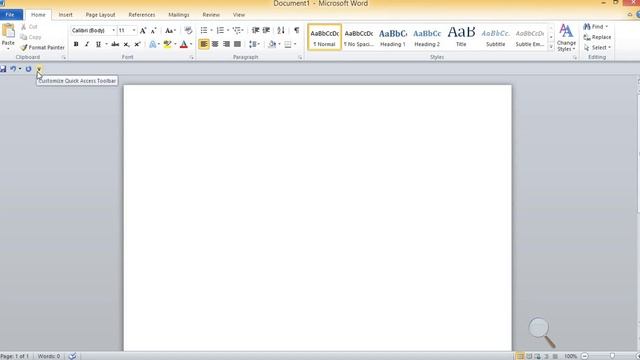Apply the Title style
640x360 pixels.
coord(461,37)
